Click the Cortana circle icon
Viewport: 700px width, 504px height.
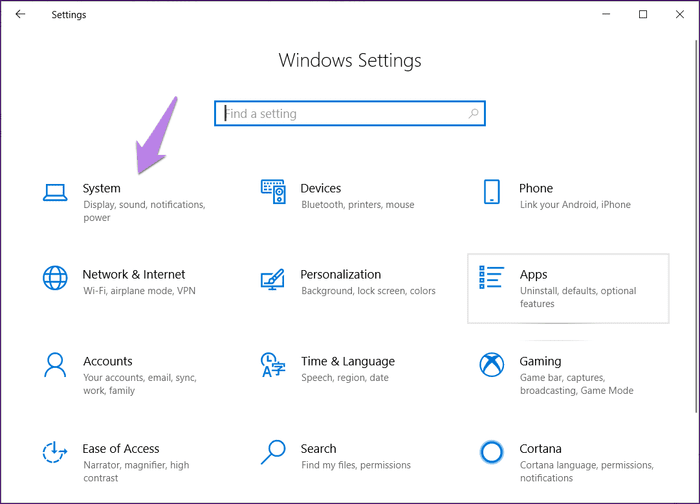492,452
